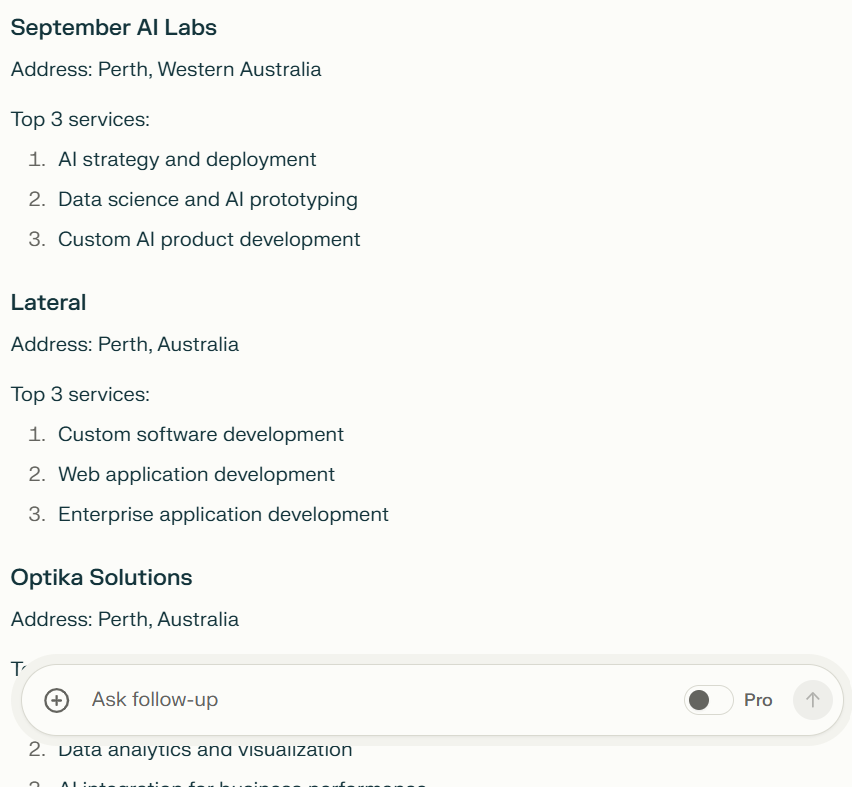The width and height of the screenshot is (852, 787).
Task: Click Custom AI product development item
Action: (209, 240)
